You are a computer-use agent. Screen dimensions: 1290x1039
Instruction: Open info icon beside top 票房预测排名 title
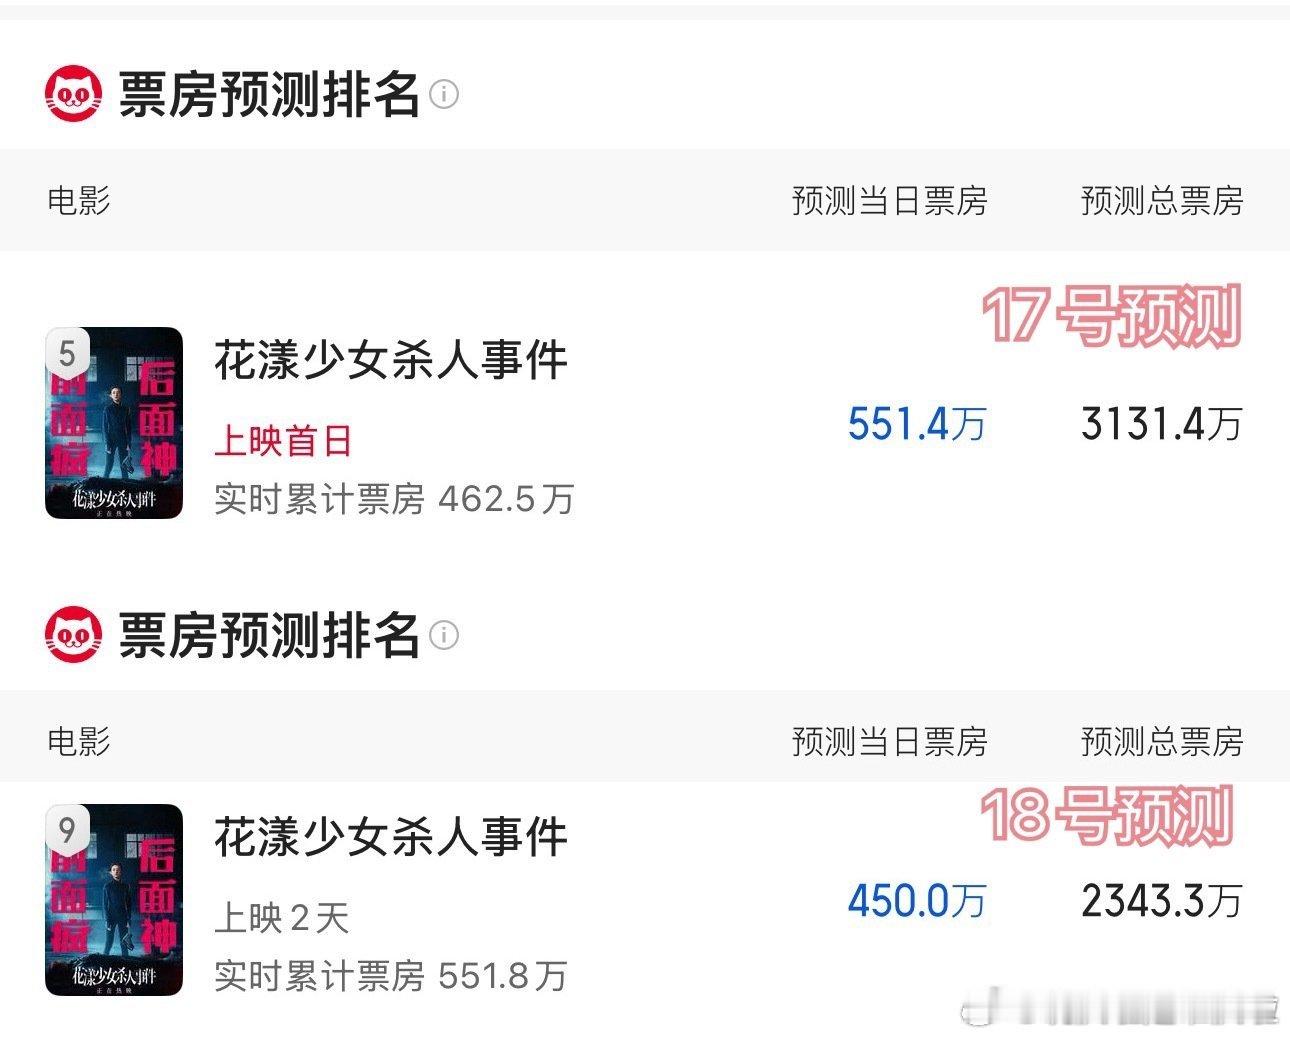(x=444, y=94)
